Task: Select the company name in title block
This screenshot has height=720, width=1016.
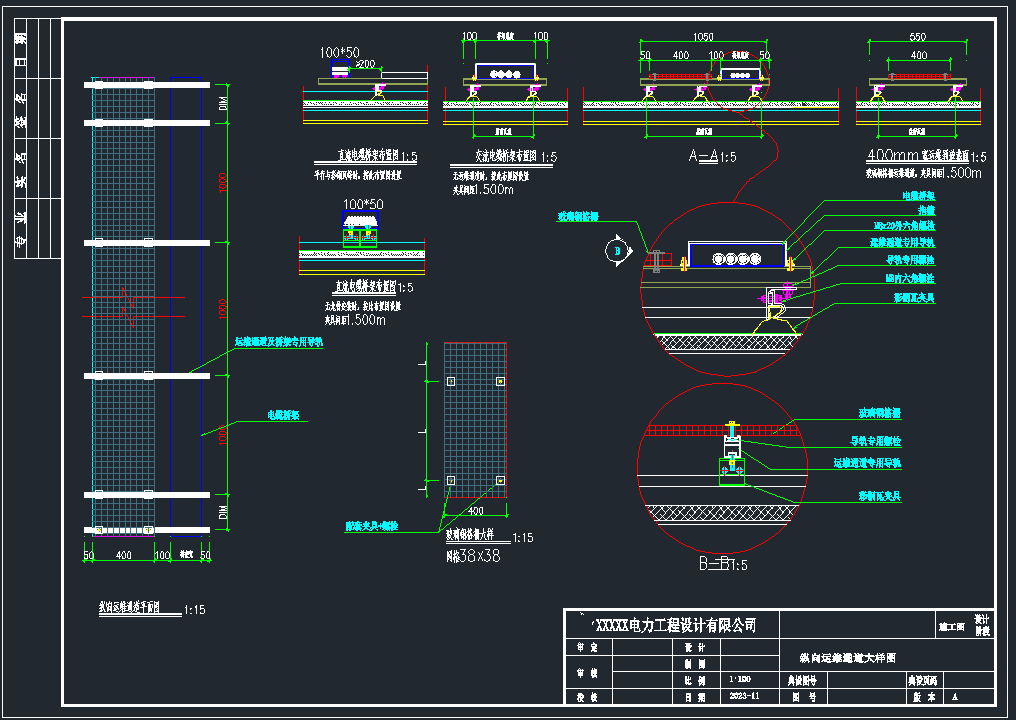Action: [x=674, y=626]
